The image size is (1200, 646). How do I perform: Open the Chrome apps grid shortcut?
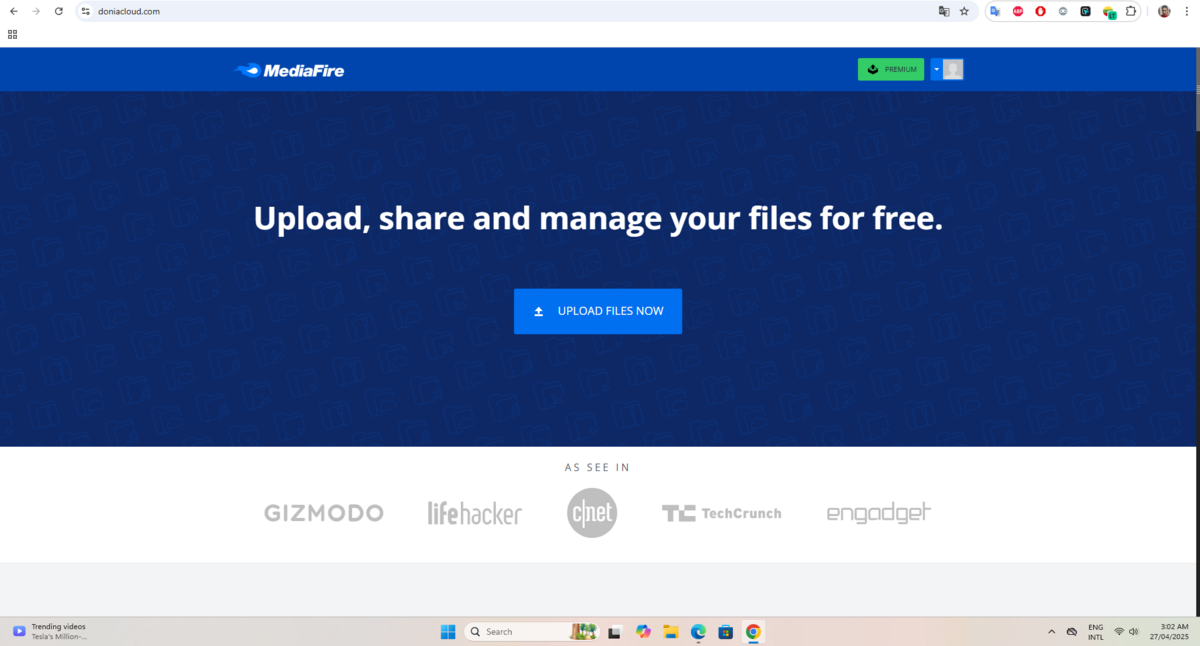(12, 34)
